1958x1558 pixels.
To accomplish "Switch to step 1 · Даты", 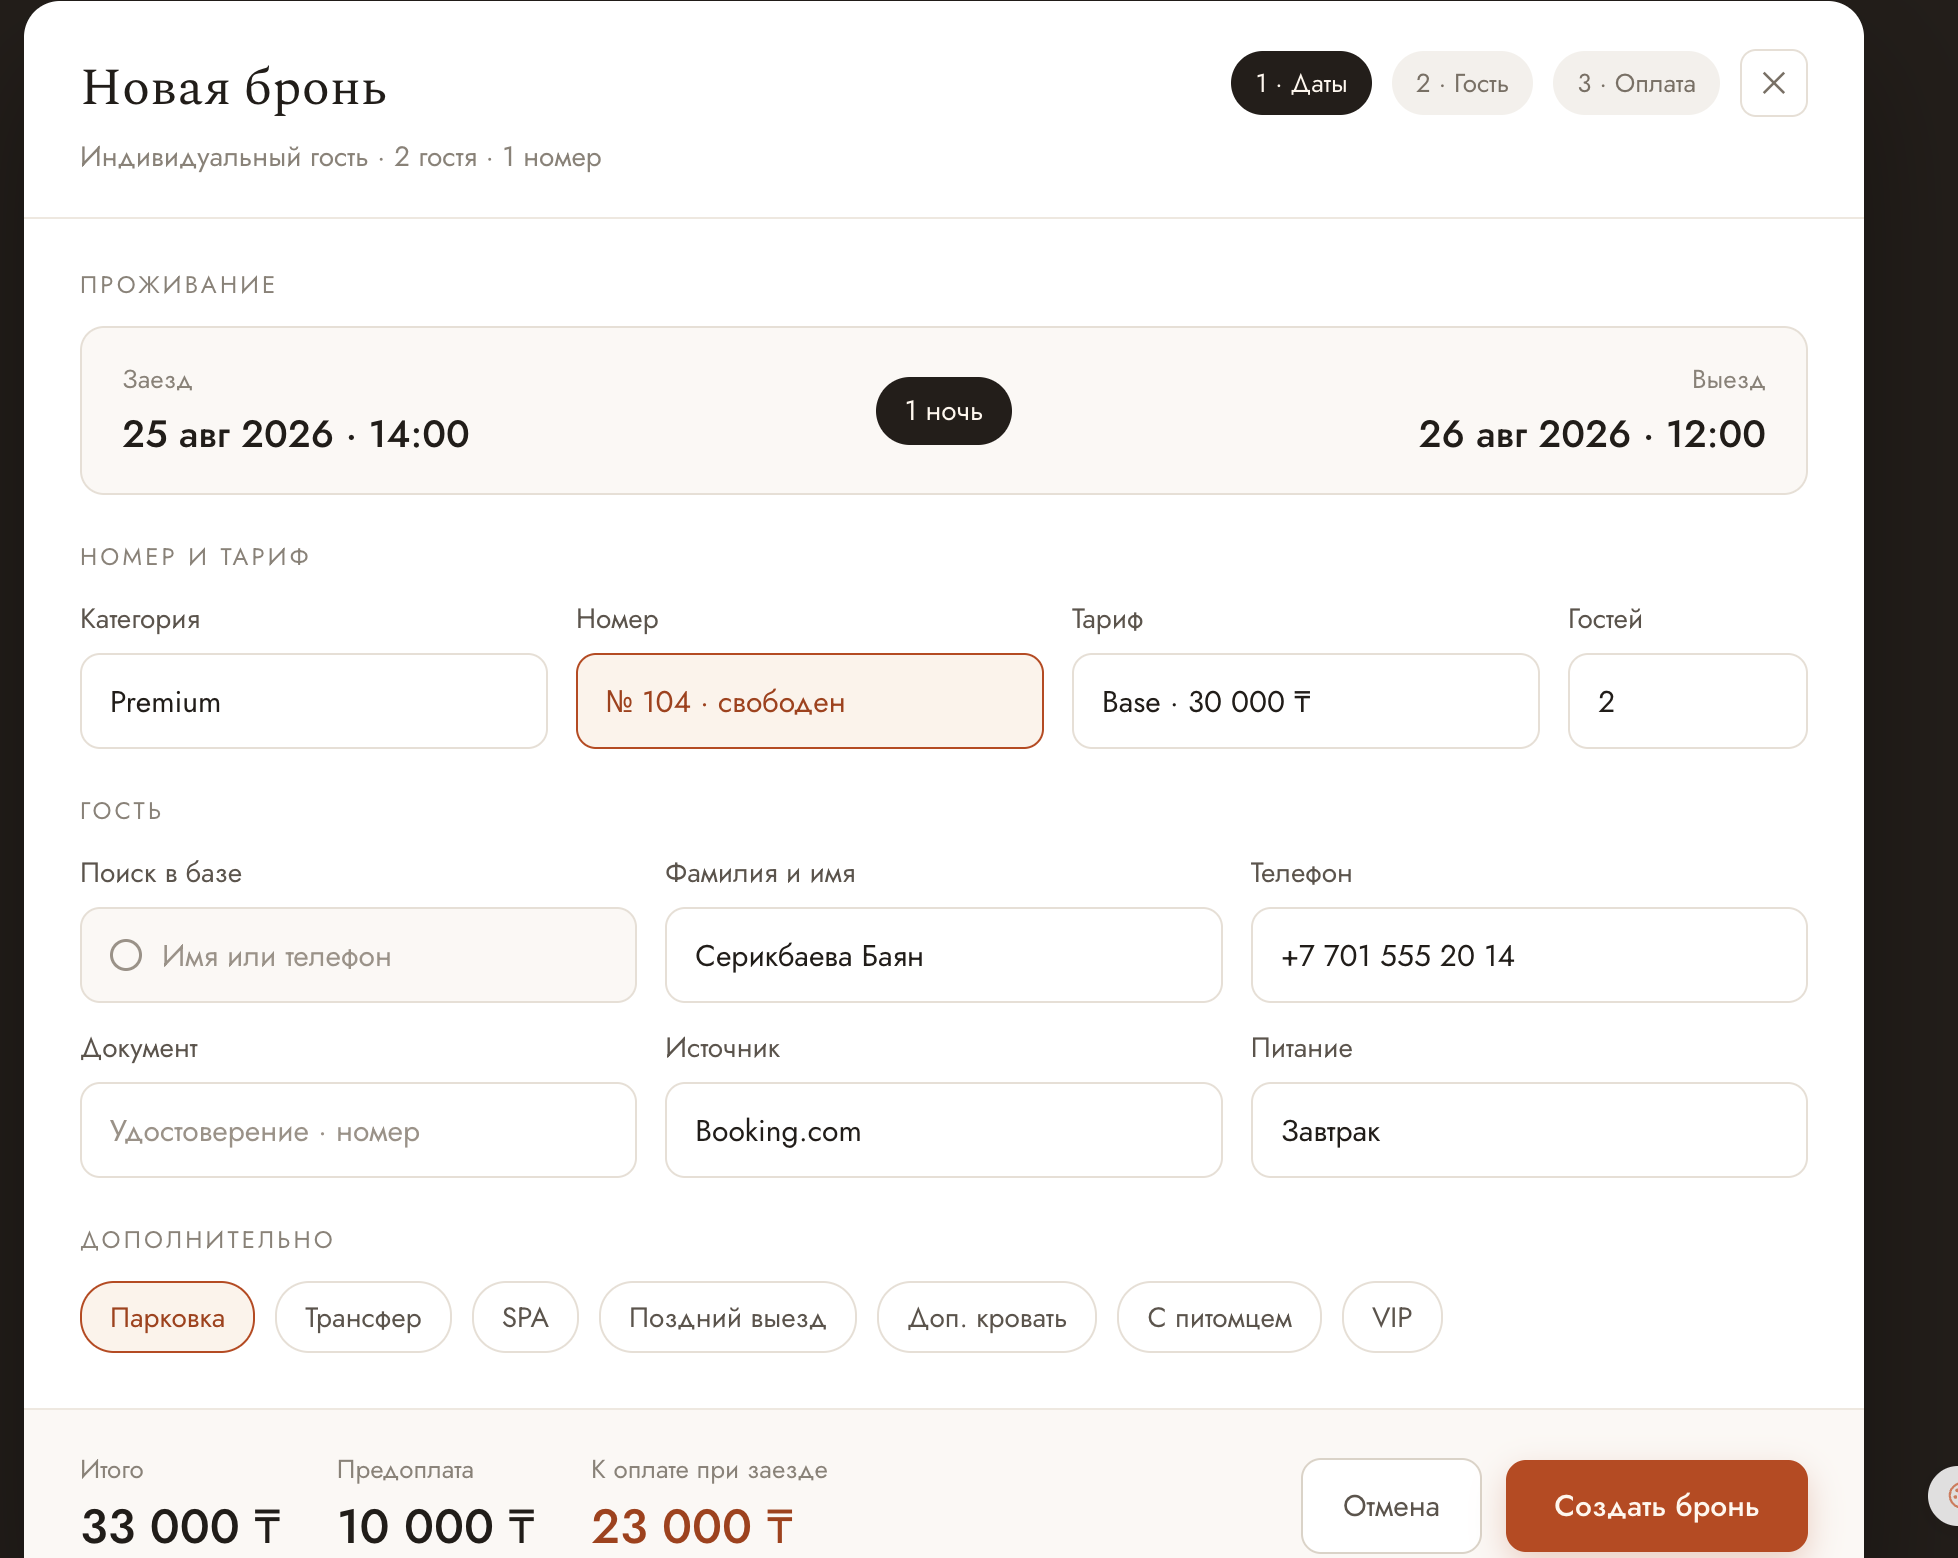I will coord(1301,83).
